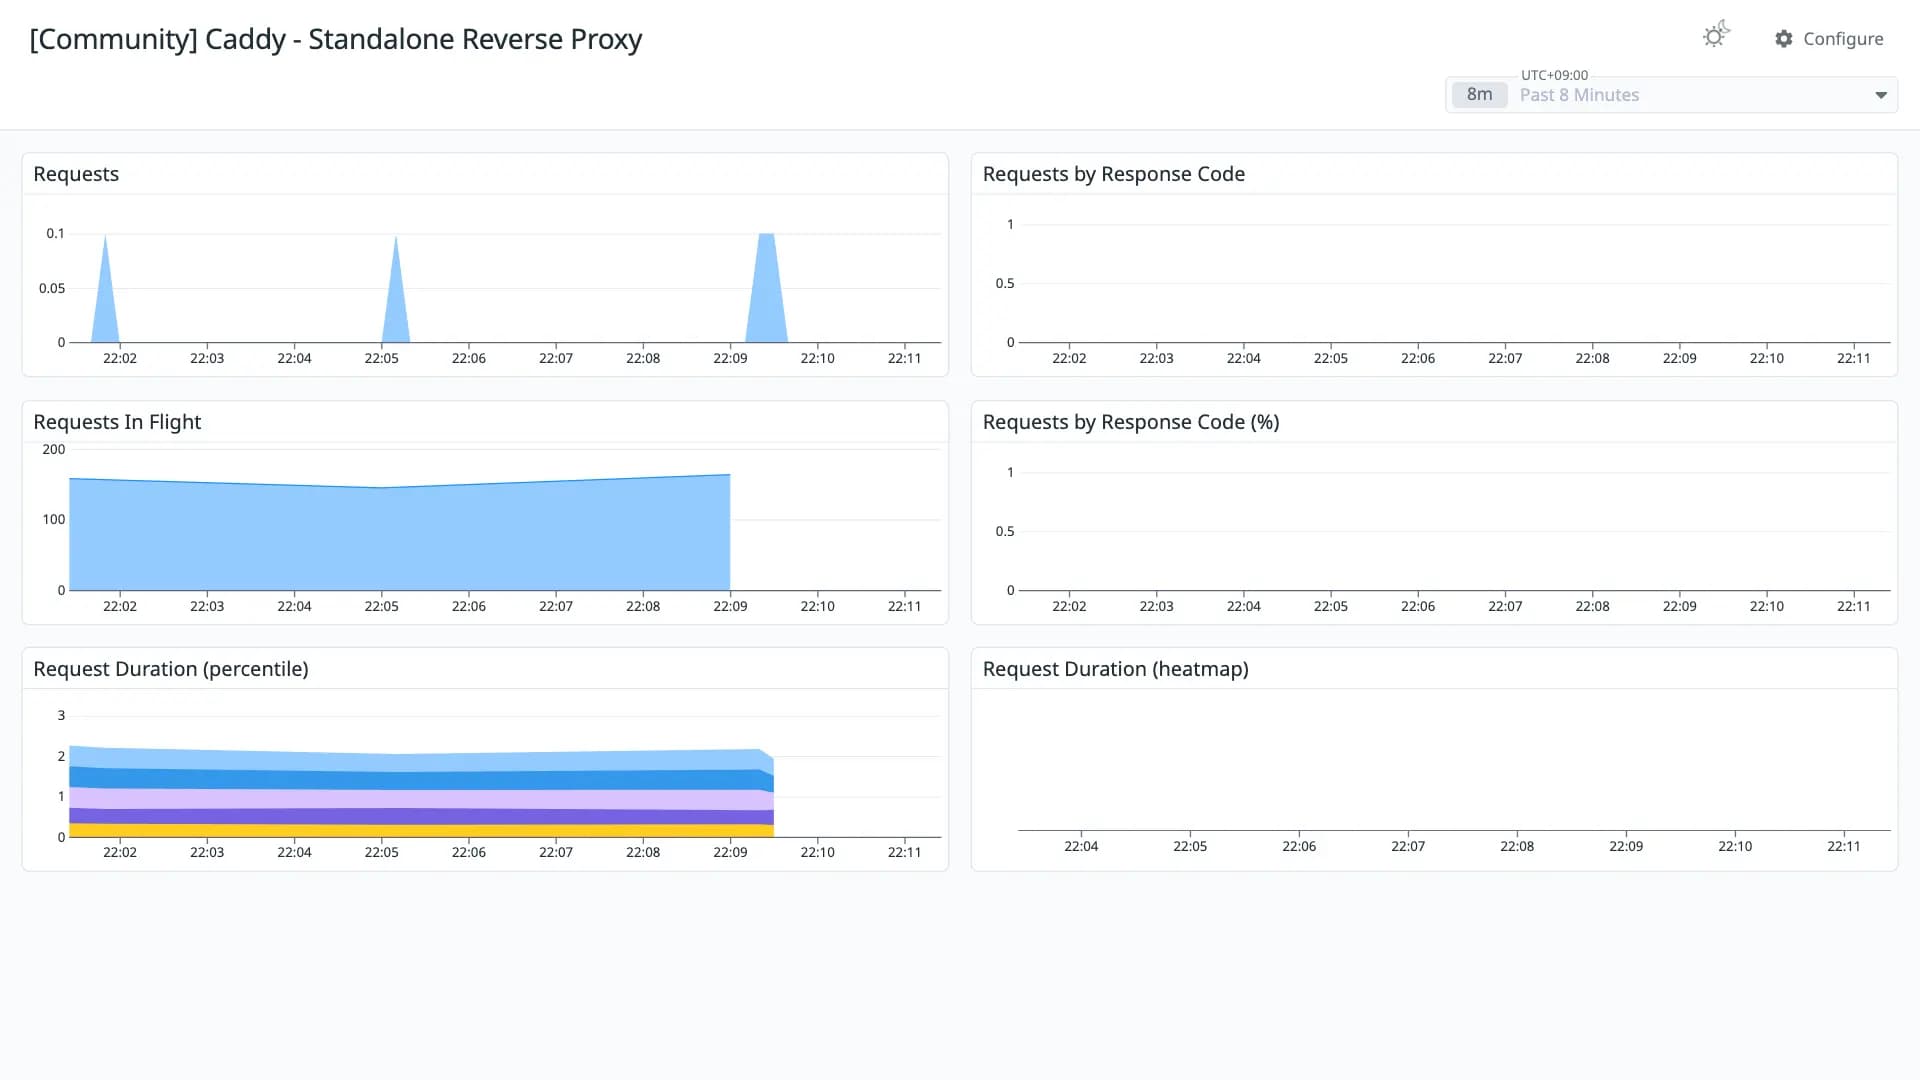
Task: Click the Requests by Response Code (%) title
Action: [x=1130, y=422]
